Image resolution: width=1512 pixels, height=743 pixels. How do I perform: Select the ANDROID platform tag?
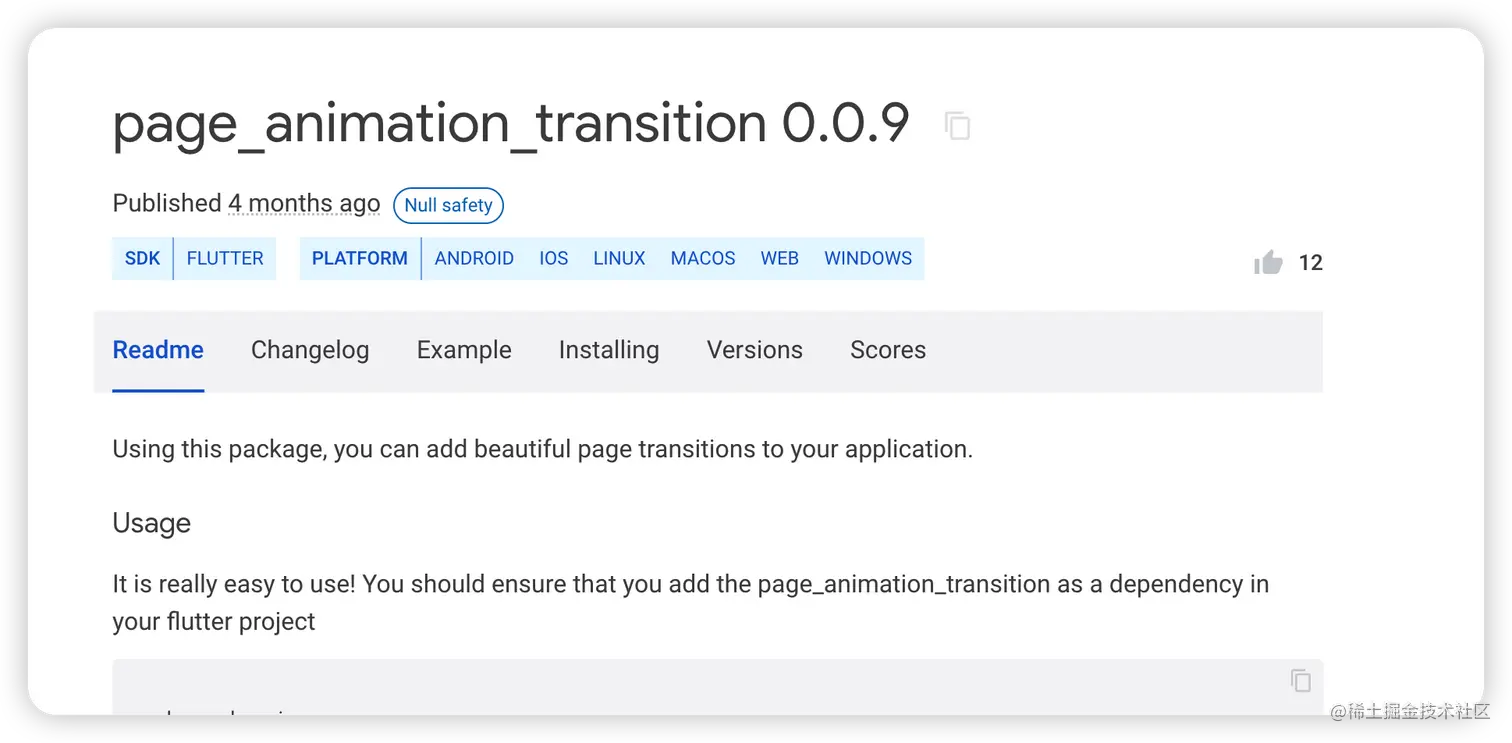[474, 258]
